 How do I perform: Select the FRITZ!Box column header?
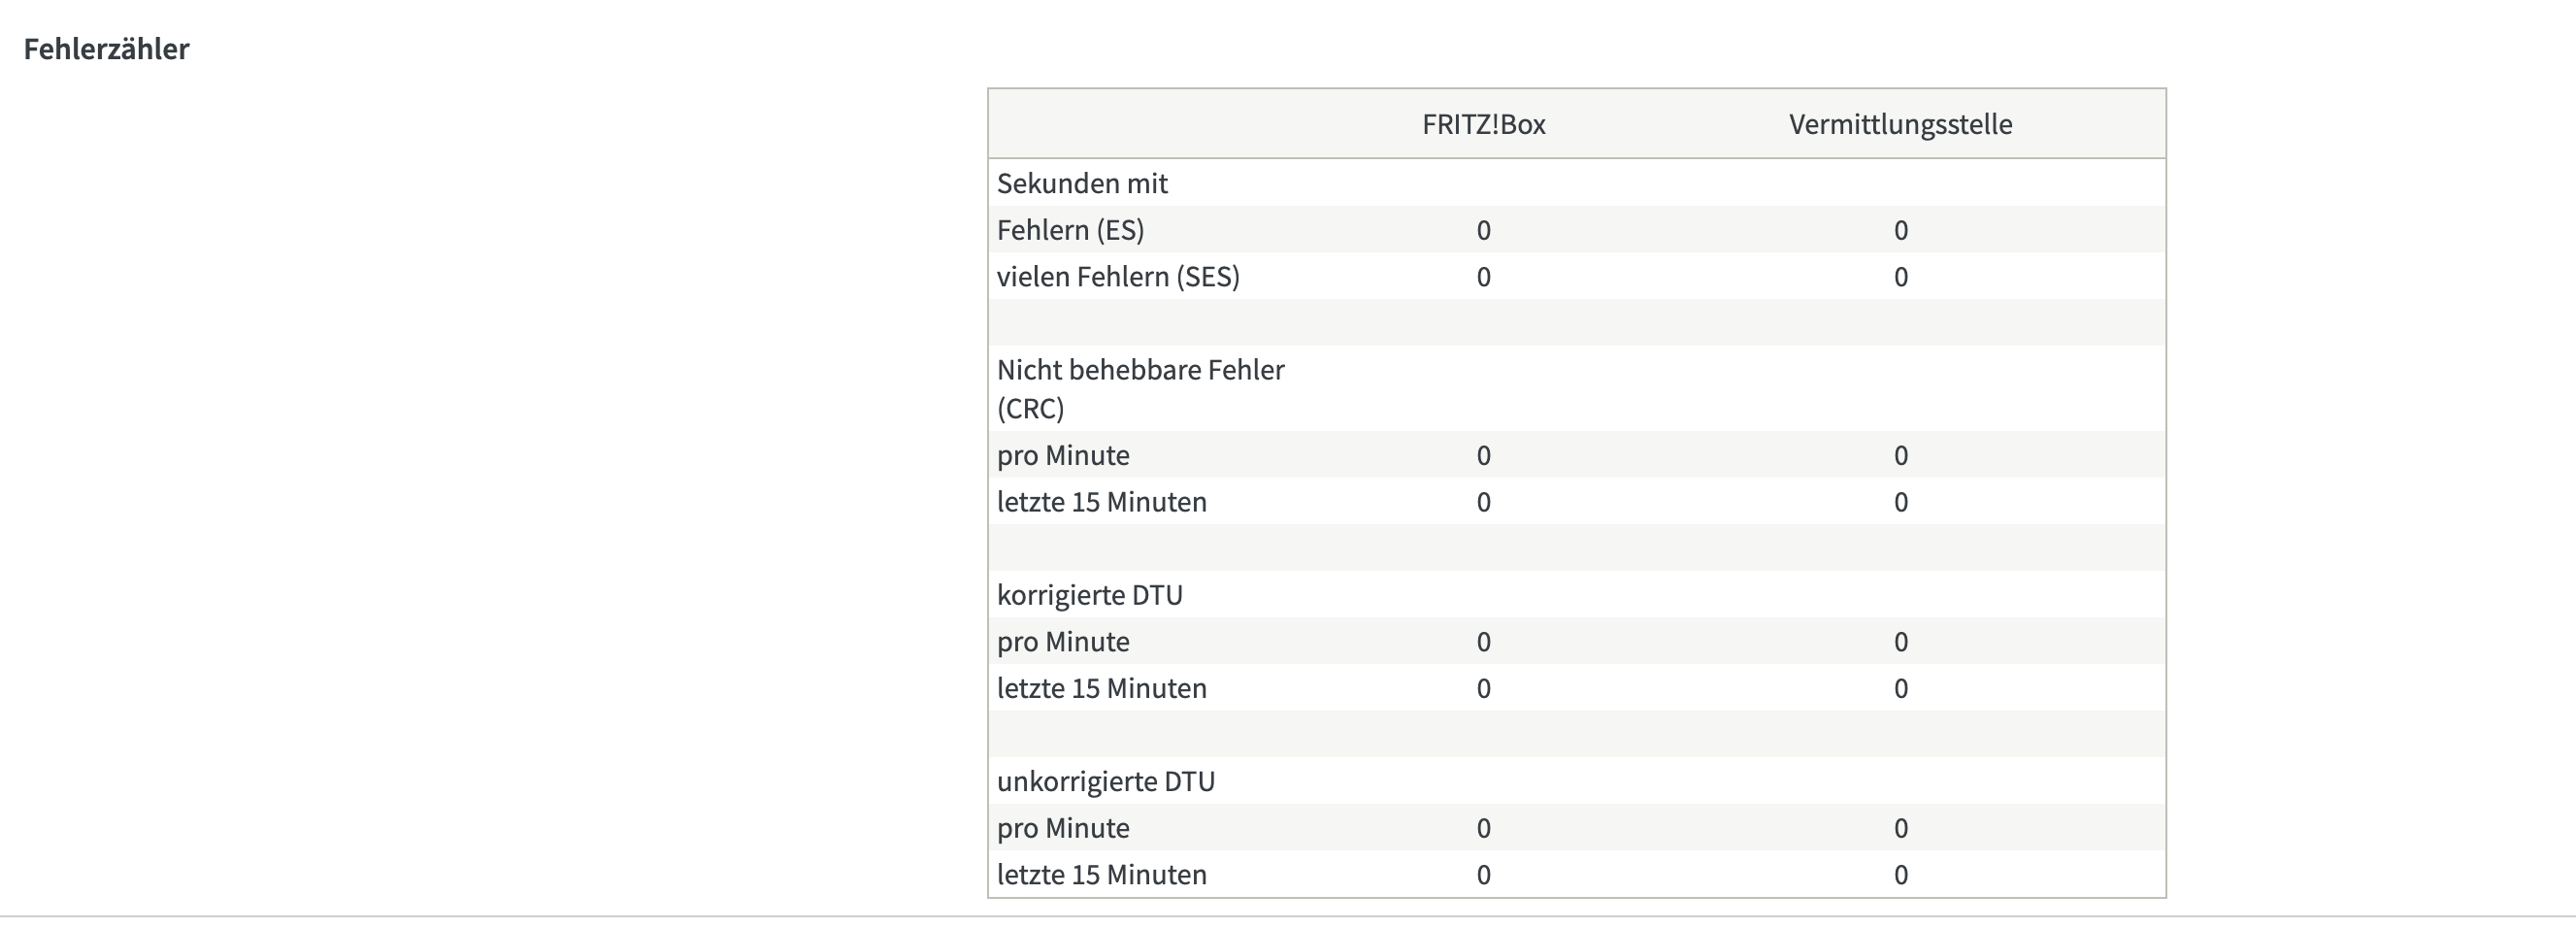[1483, 124]
